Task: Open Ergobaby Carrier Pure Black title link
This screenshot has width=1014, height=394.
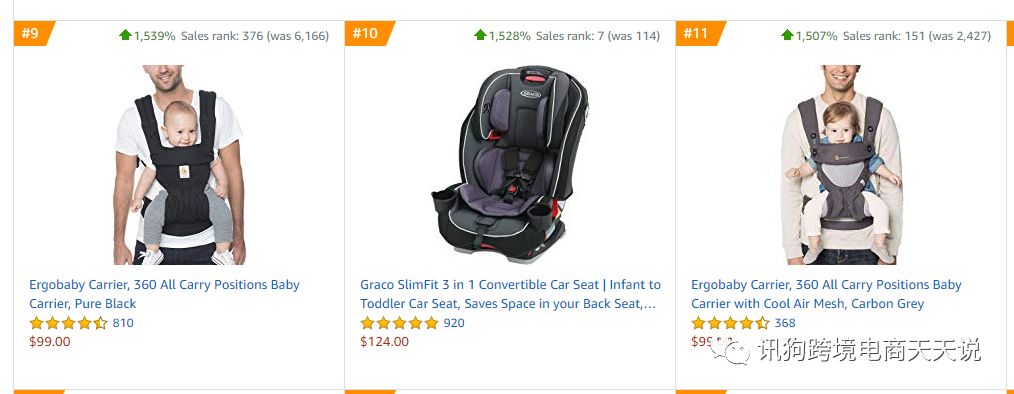Action: coord(164,294)
